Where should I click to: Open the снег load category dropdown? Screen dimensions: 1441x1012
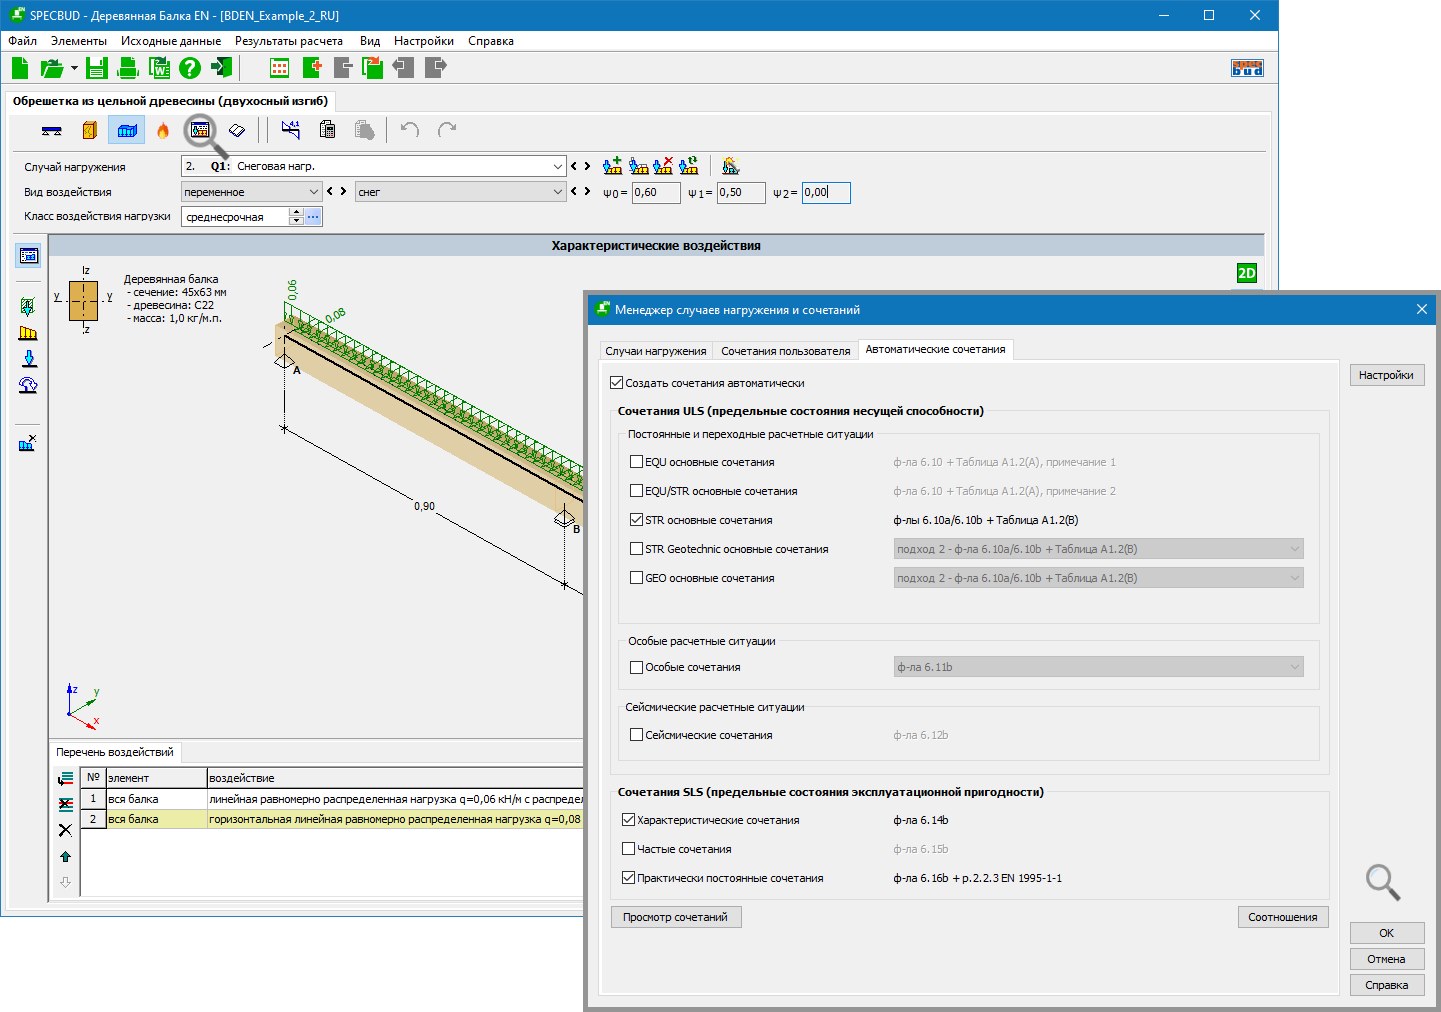click(557, 192)
